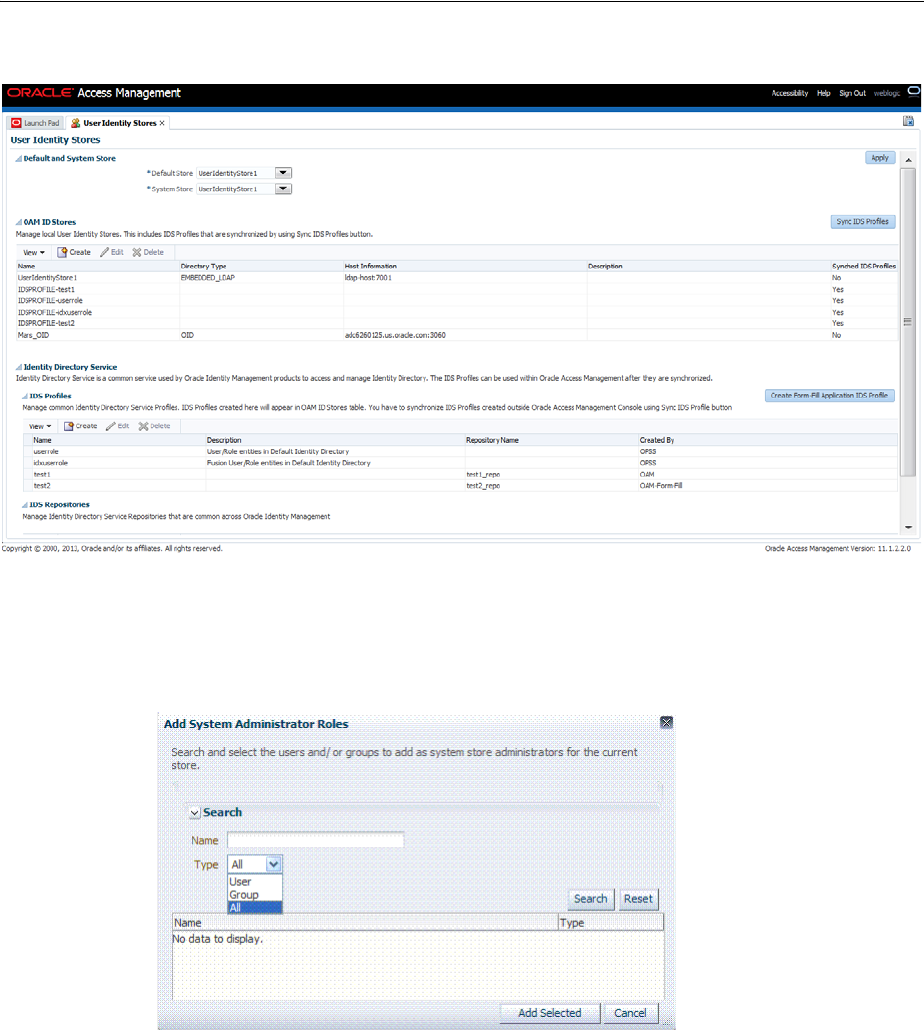Click Edit in OAM ID Stores toolbar
The image size is (924, 1030).
112,252
